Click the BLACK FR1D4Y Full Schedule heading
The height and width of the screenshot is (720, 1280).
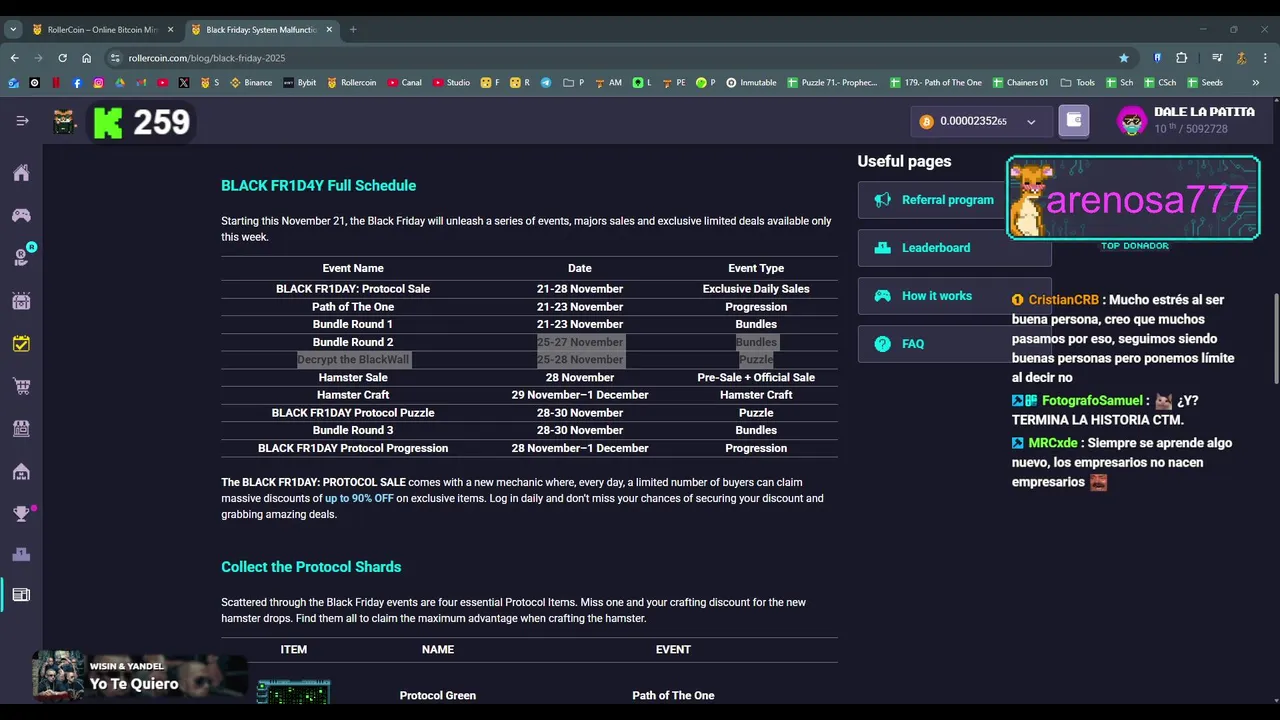[x=318, y=186]
